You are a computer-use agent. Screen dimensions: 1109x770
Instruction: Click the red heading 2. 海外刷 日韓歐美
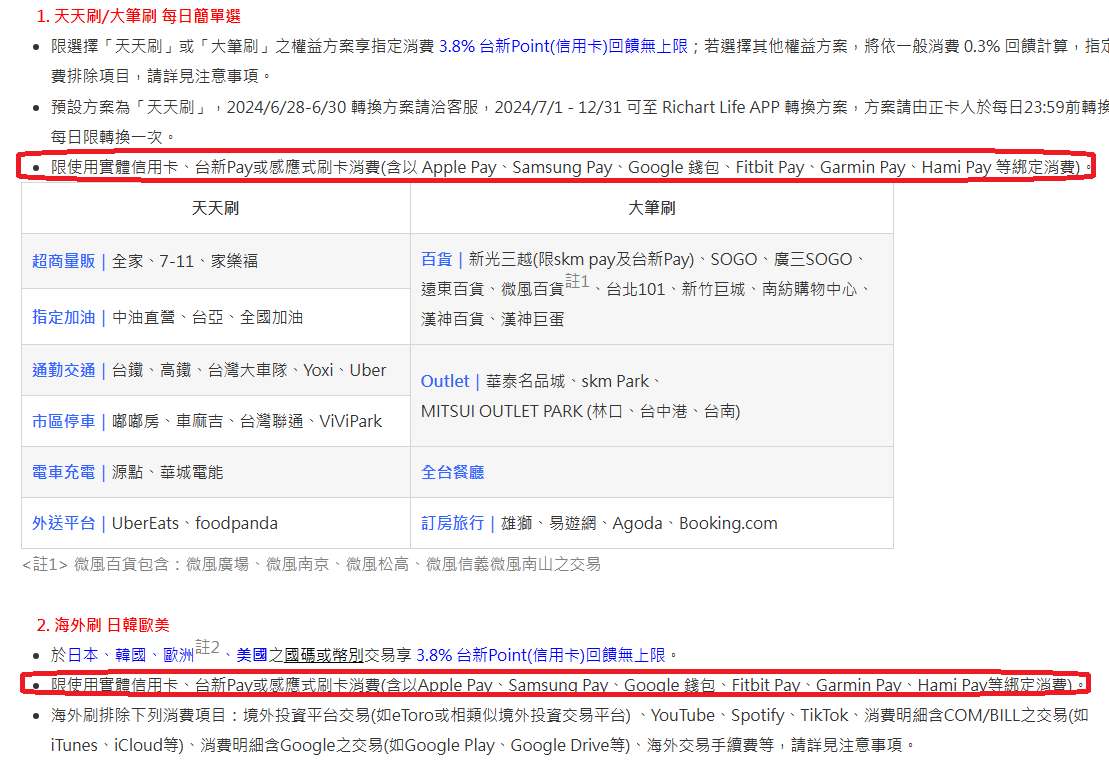pyautogui.click(x=103, y=625)
